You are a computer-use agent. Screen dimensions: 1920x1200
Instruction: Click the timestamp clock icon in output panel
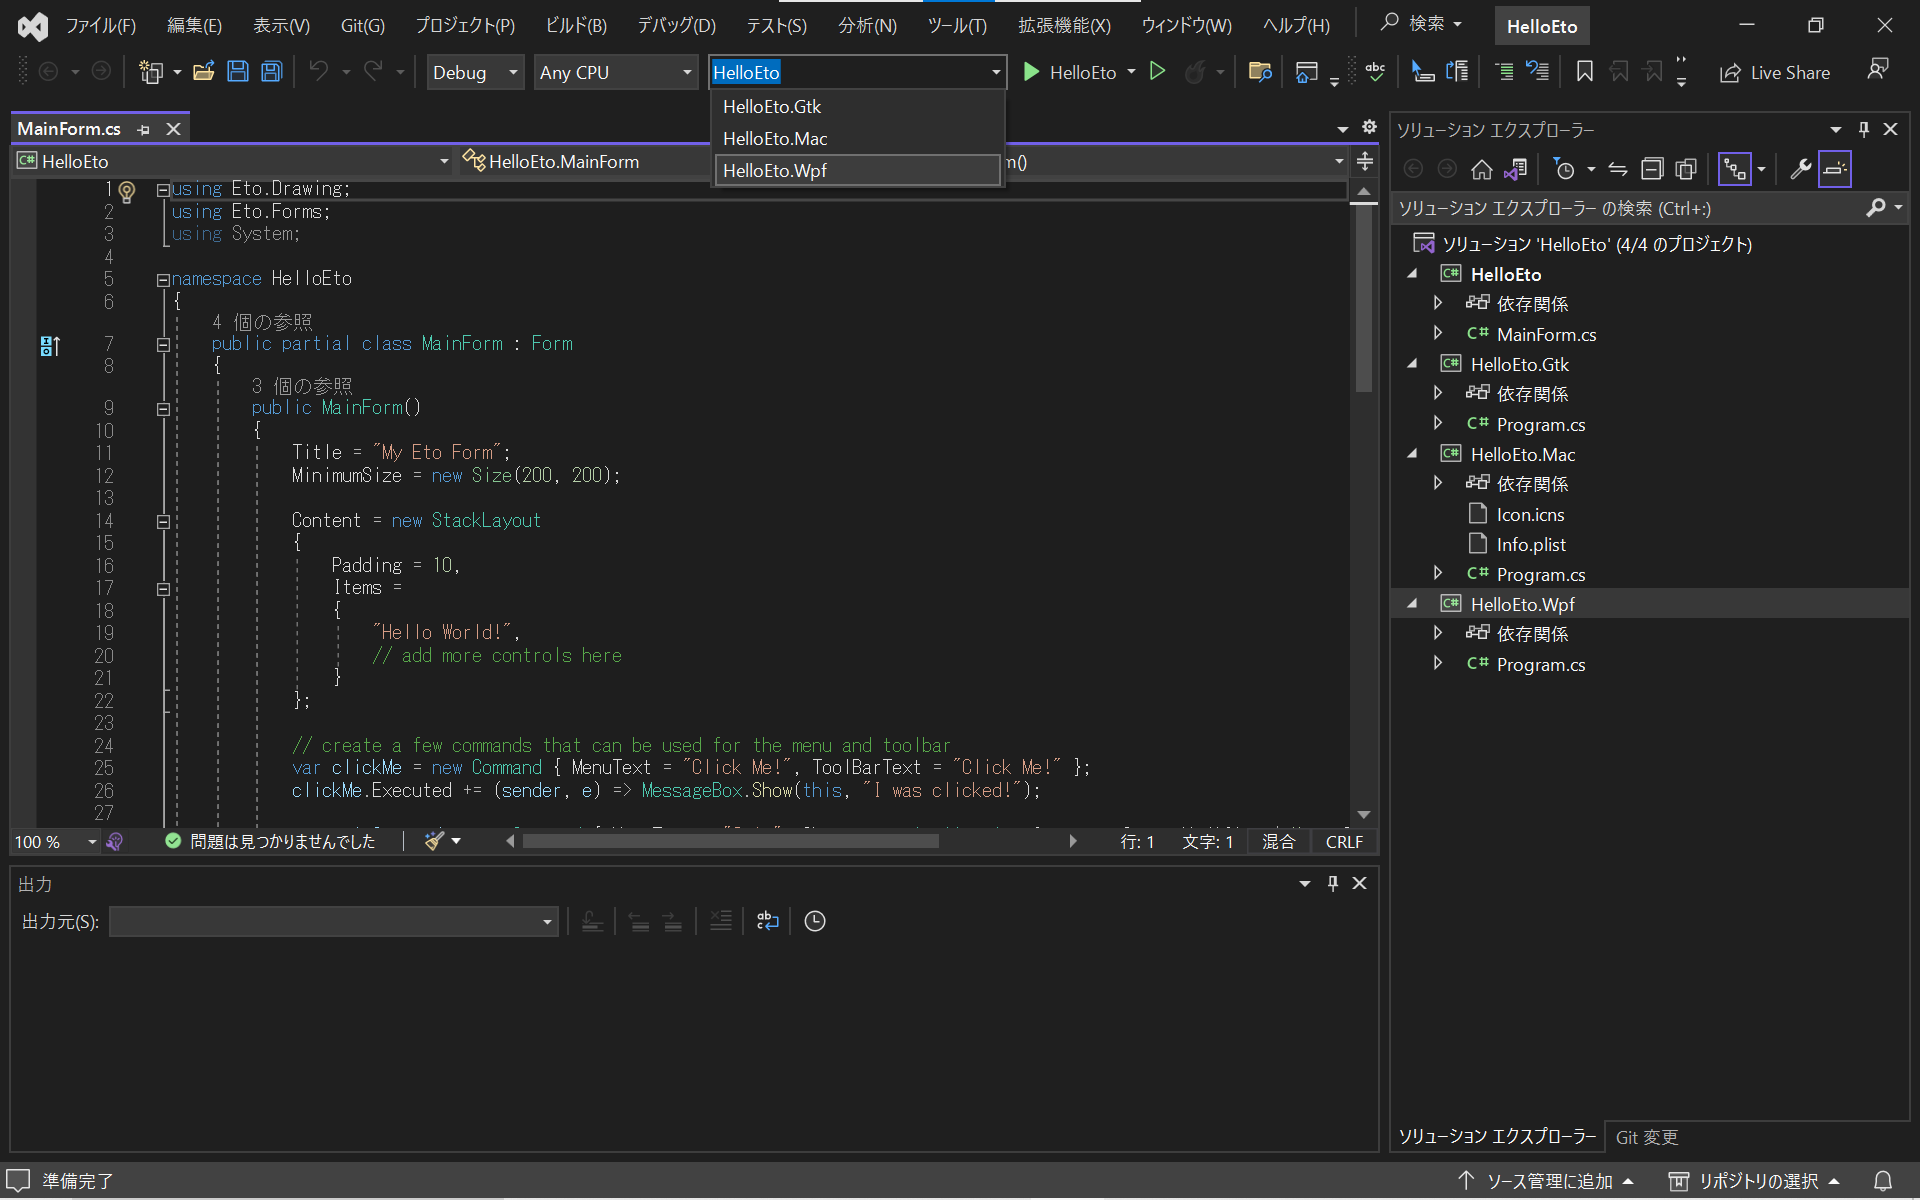pos(815,921)
